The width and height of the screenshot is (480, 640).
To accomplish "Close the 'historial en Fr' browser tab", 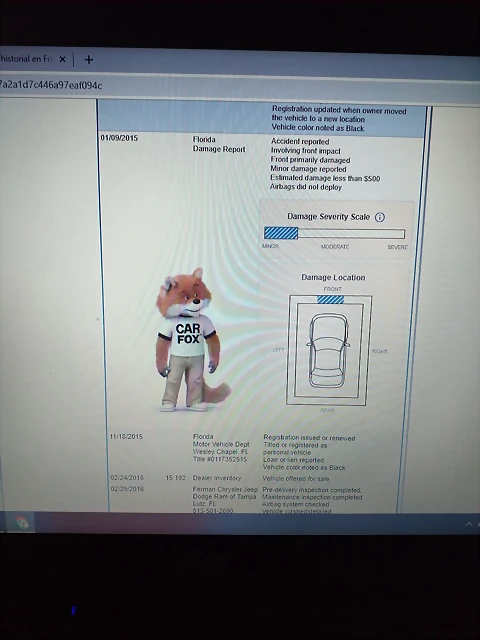I will [x=62, y=59].
